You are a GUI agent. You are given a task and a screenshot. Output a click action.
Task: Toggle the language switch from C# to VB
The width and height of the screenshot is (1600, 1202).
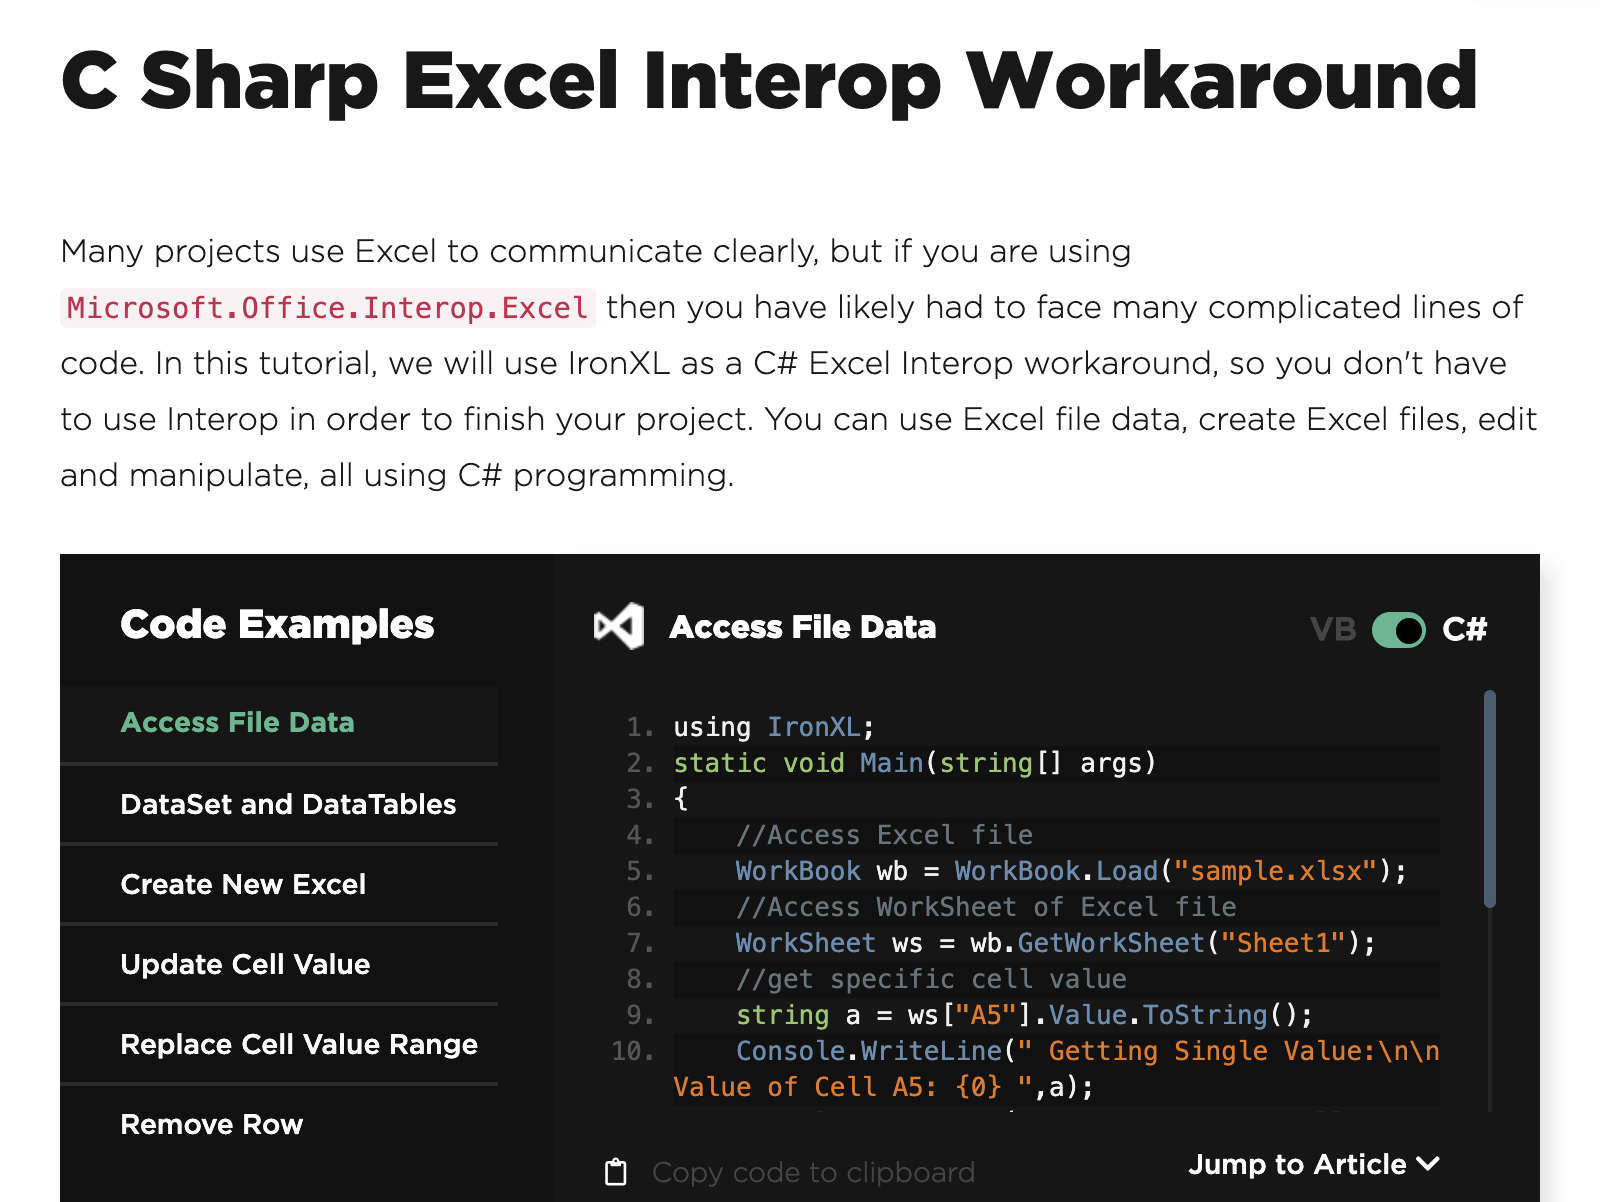tap(1398, 630)
